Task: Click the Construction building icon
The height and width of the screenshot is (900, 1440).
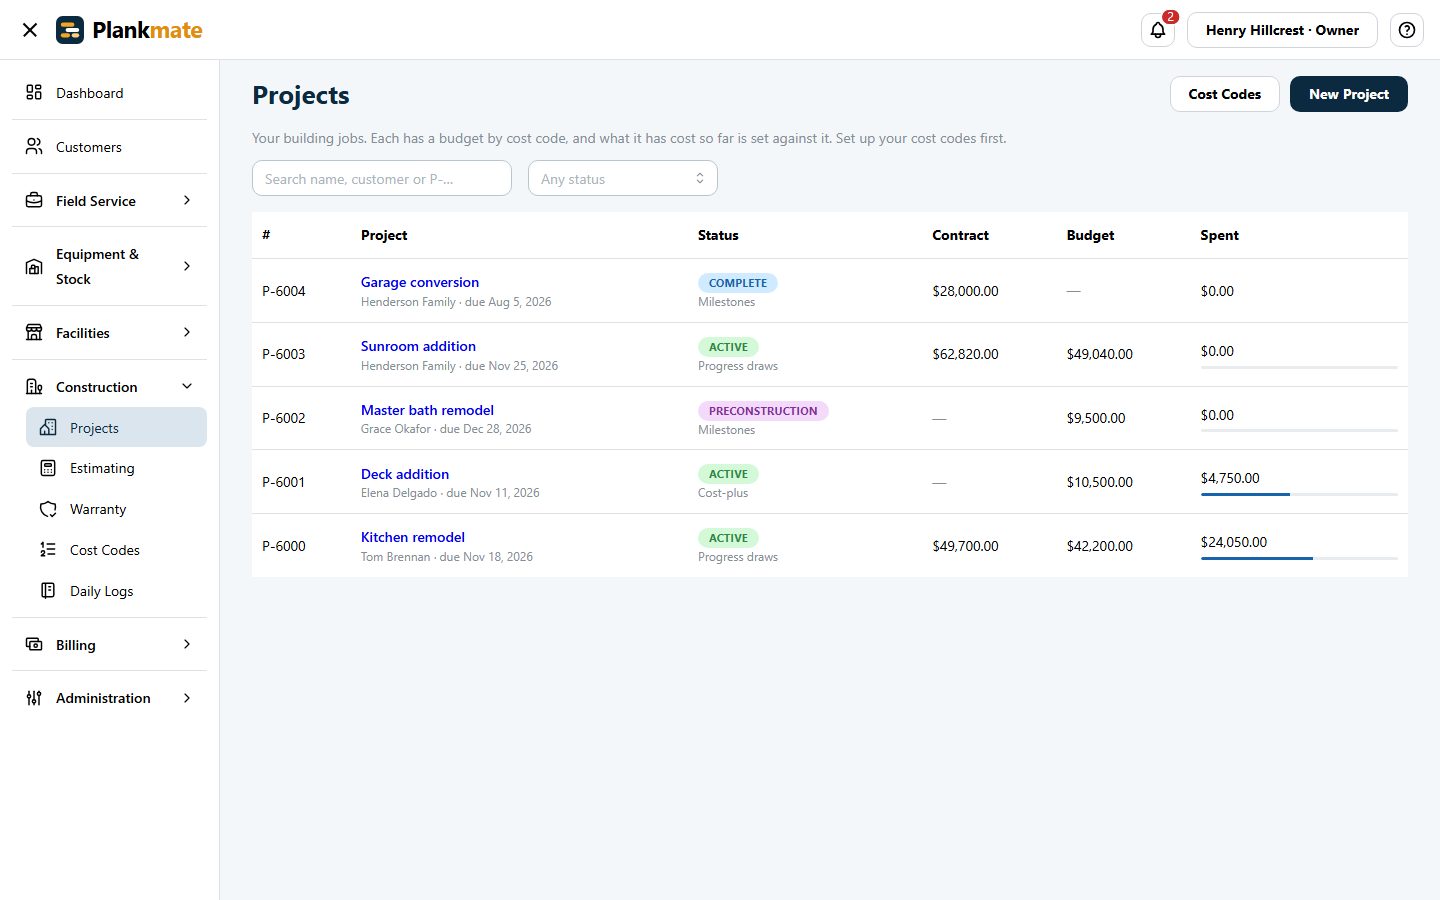Action: 34,386
